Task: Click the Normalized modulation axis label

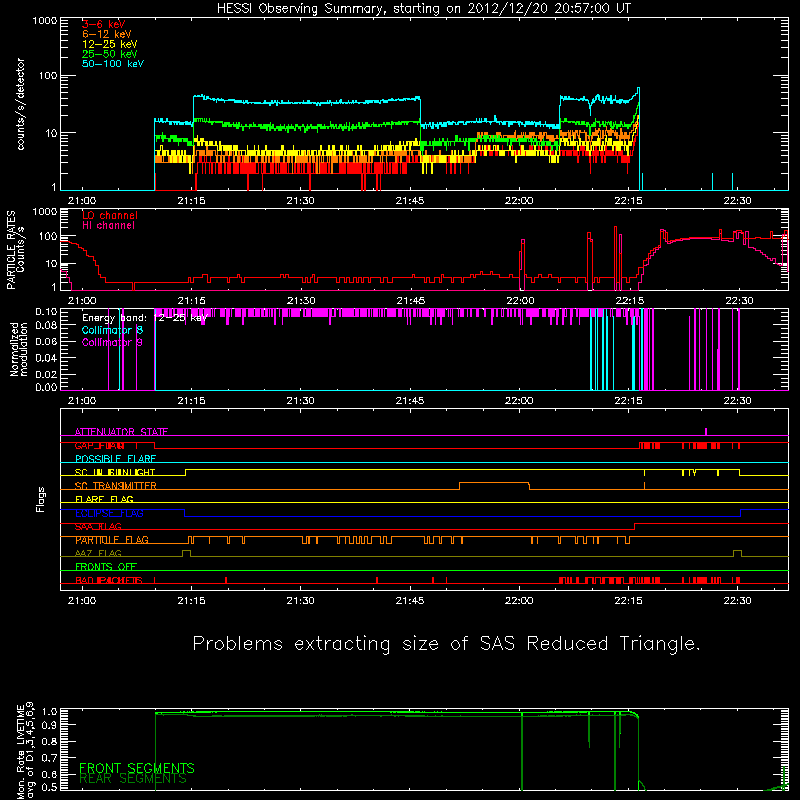Action: point(18,349)
